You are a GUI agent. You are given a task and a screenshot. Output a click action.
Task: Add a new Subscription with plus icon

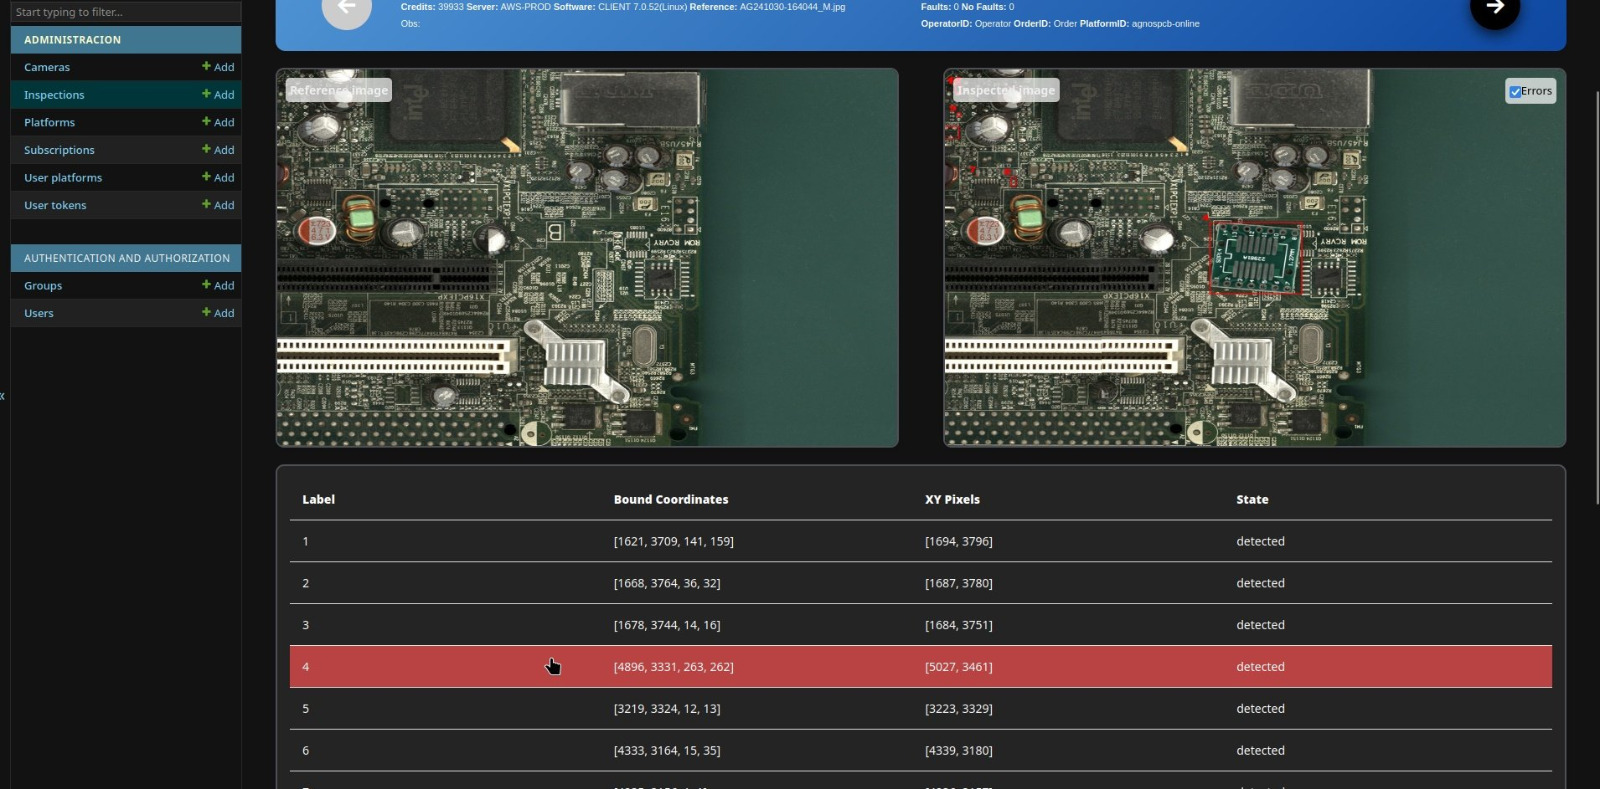pos(218,150)
